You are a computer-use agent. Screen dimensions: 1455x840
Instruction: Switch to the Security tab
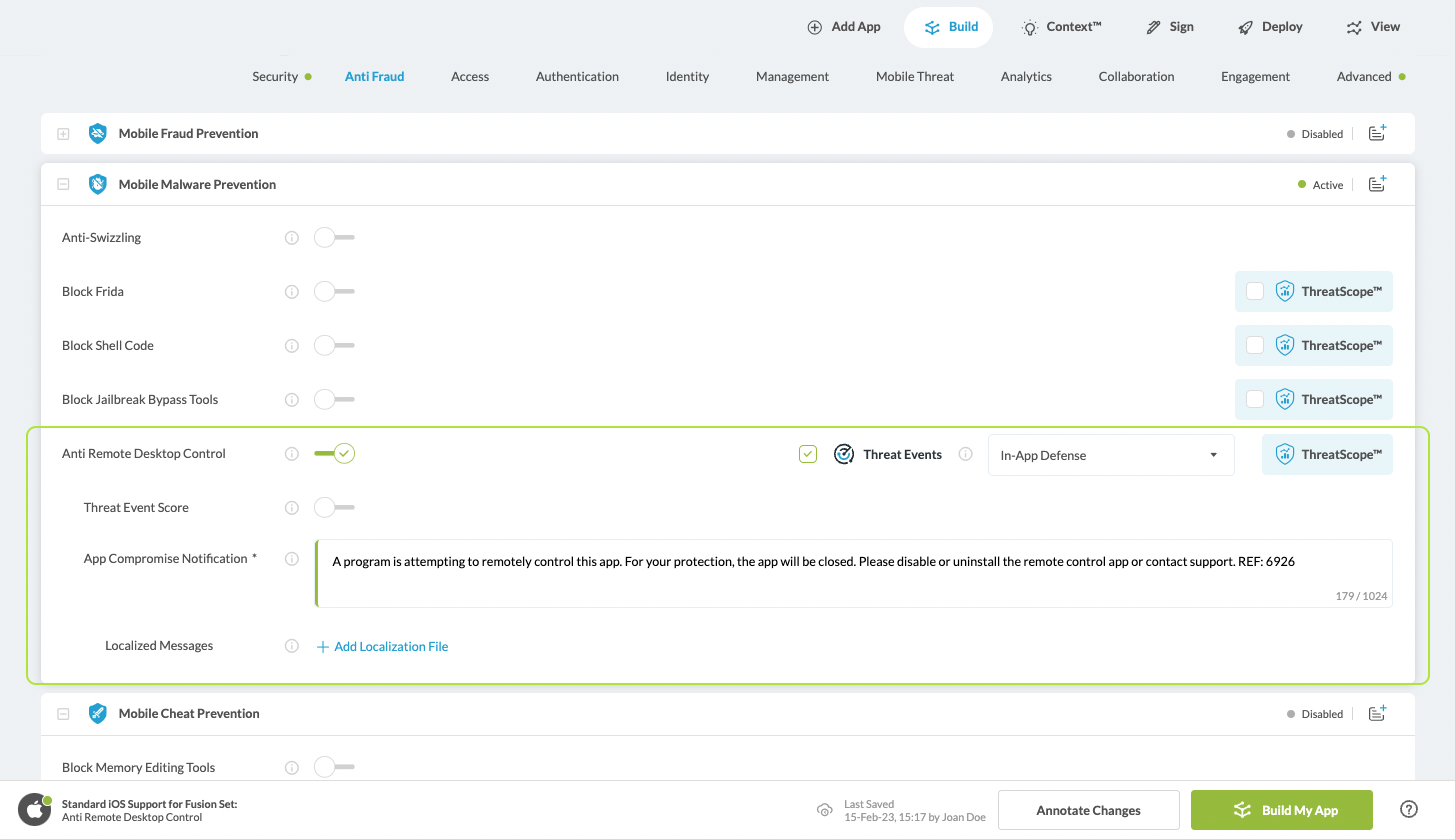275,76
